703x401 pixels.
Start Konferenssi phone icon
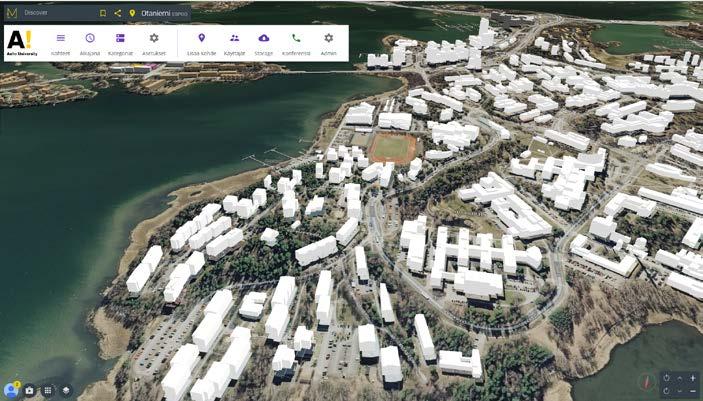tap(296, 38)
